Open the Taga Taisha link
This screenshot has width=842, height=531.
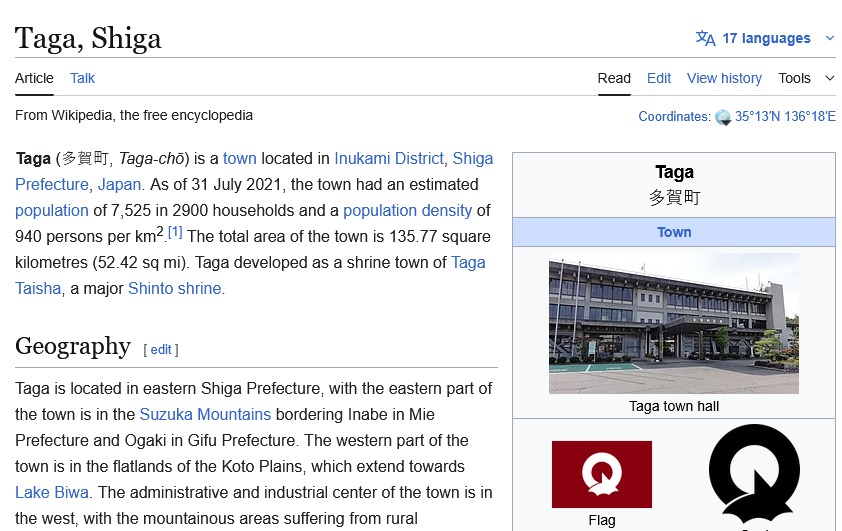coord(468,263)
